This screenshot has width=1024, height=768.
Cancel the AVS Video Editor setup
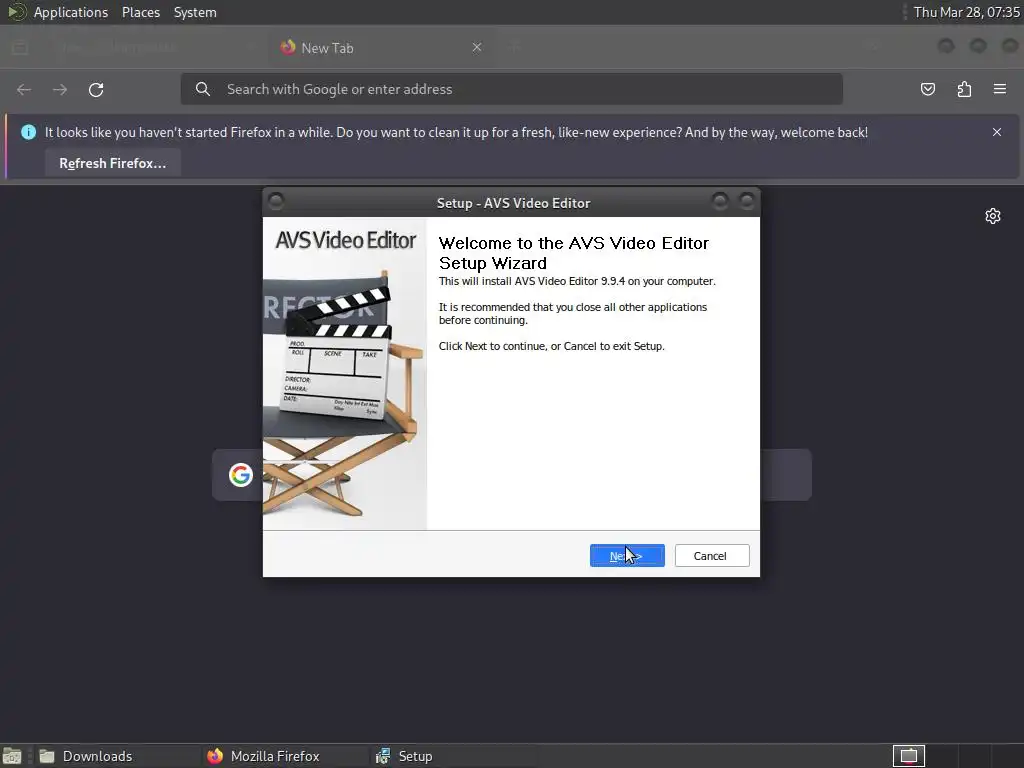click(712, 556)
